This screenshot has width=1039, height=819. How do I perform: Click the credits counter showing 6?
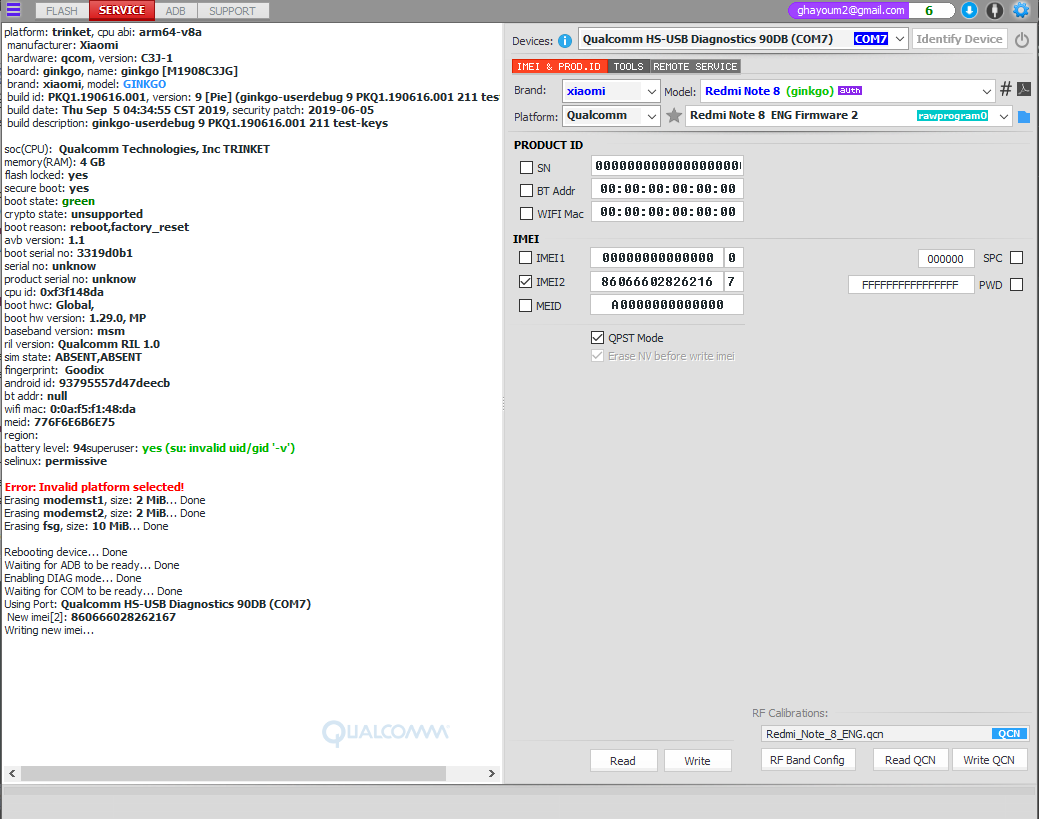tap(930, 11)
